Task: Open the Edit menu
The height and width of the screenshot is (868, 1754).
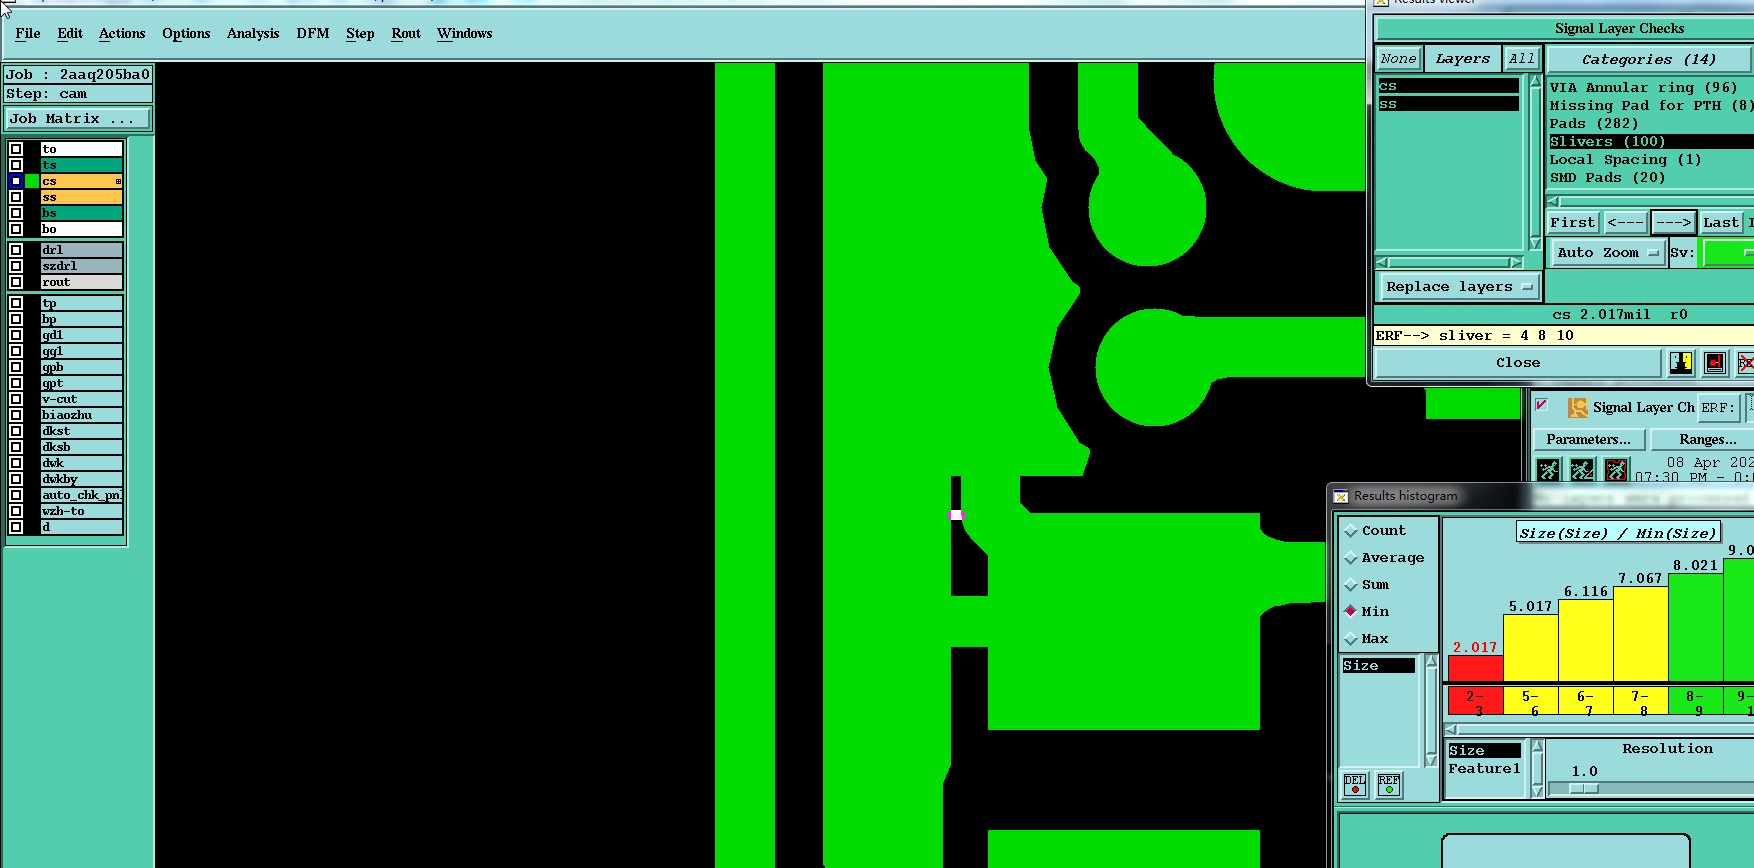Action: tap(70, 33)
